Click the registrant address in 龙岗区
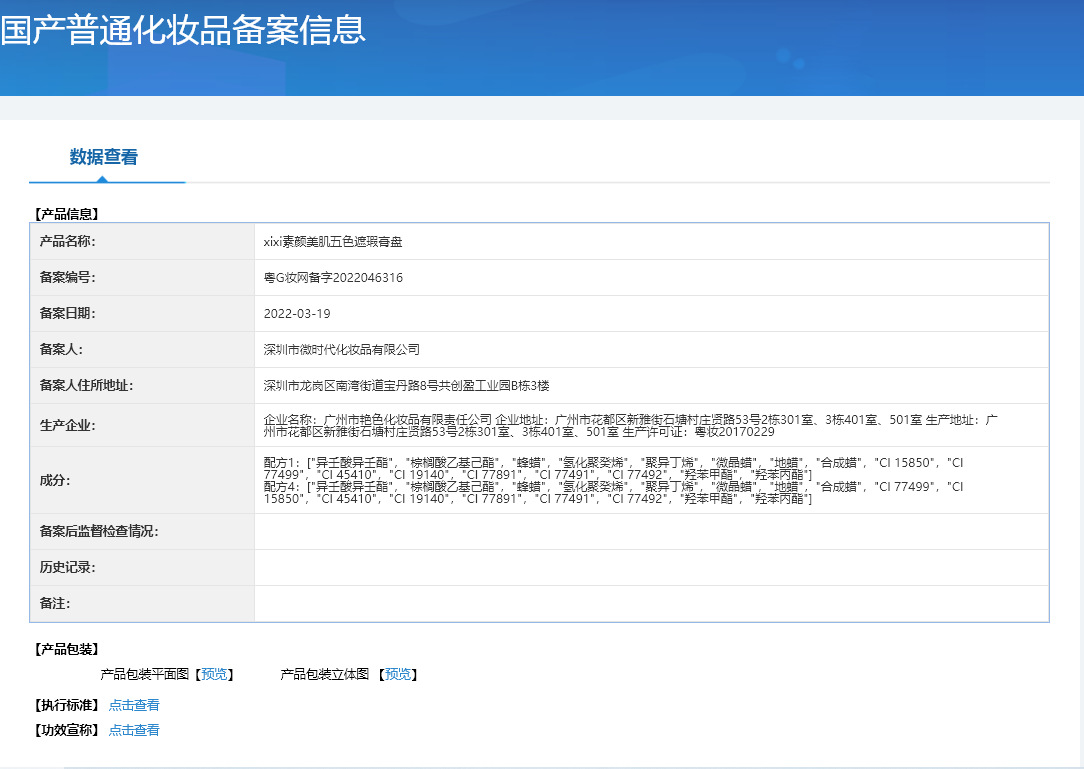Viewport: 1084px width, 769px height. [406, 386]
